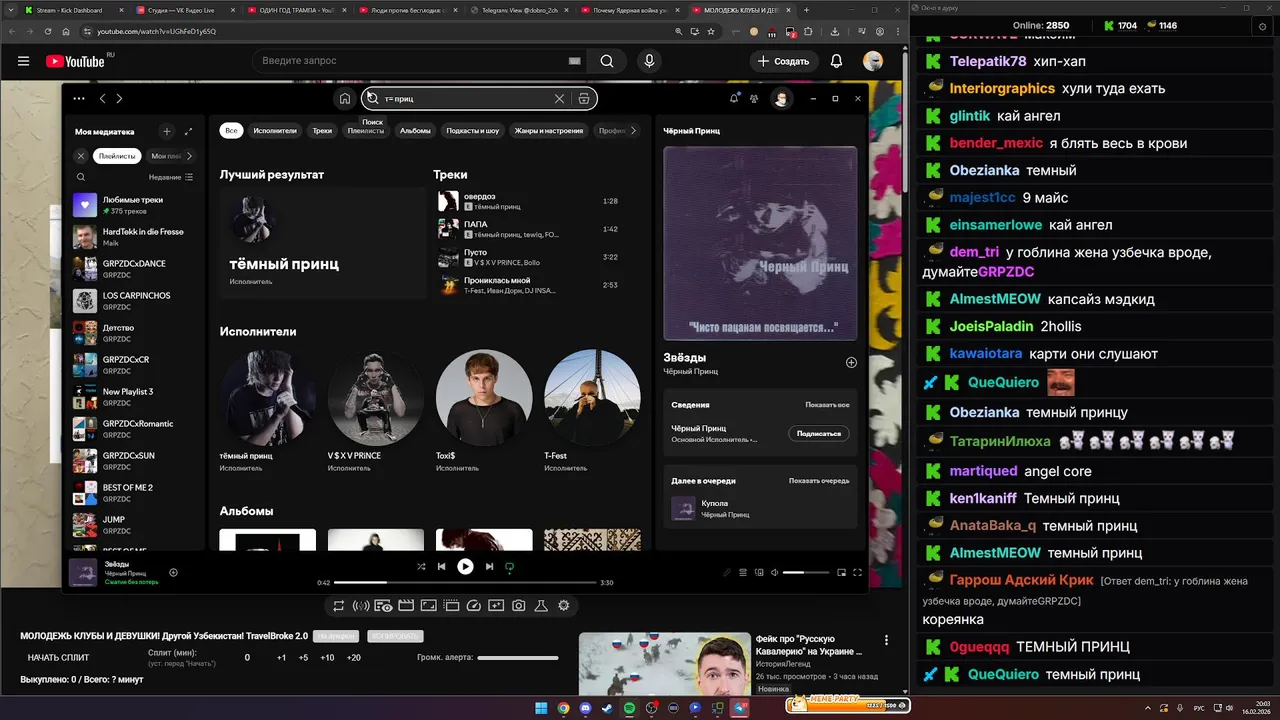The width and height of the screenshot is (1280, 720).
Task: Click camera screenshot icon in overlay toolbar
Action: click(518, 606)
